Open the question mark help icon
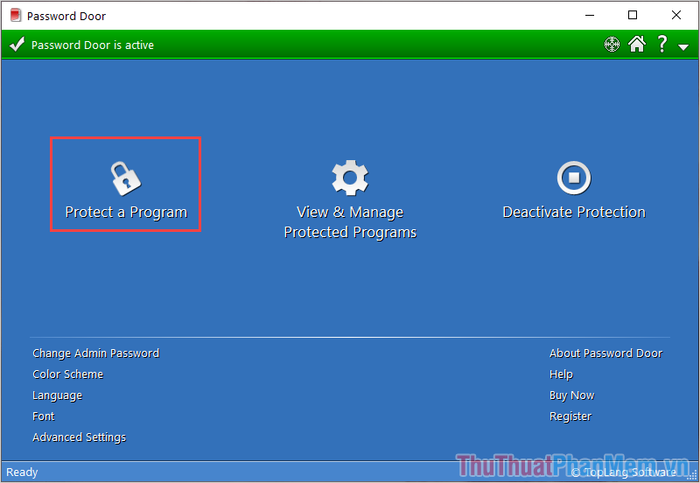This screenshot has width=700, height=483. [662, 44]
